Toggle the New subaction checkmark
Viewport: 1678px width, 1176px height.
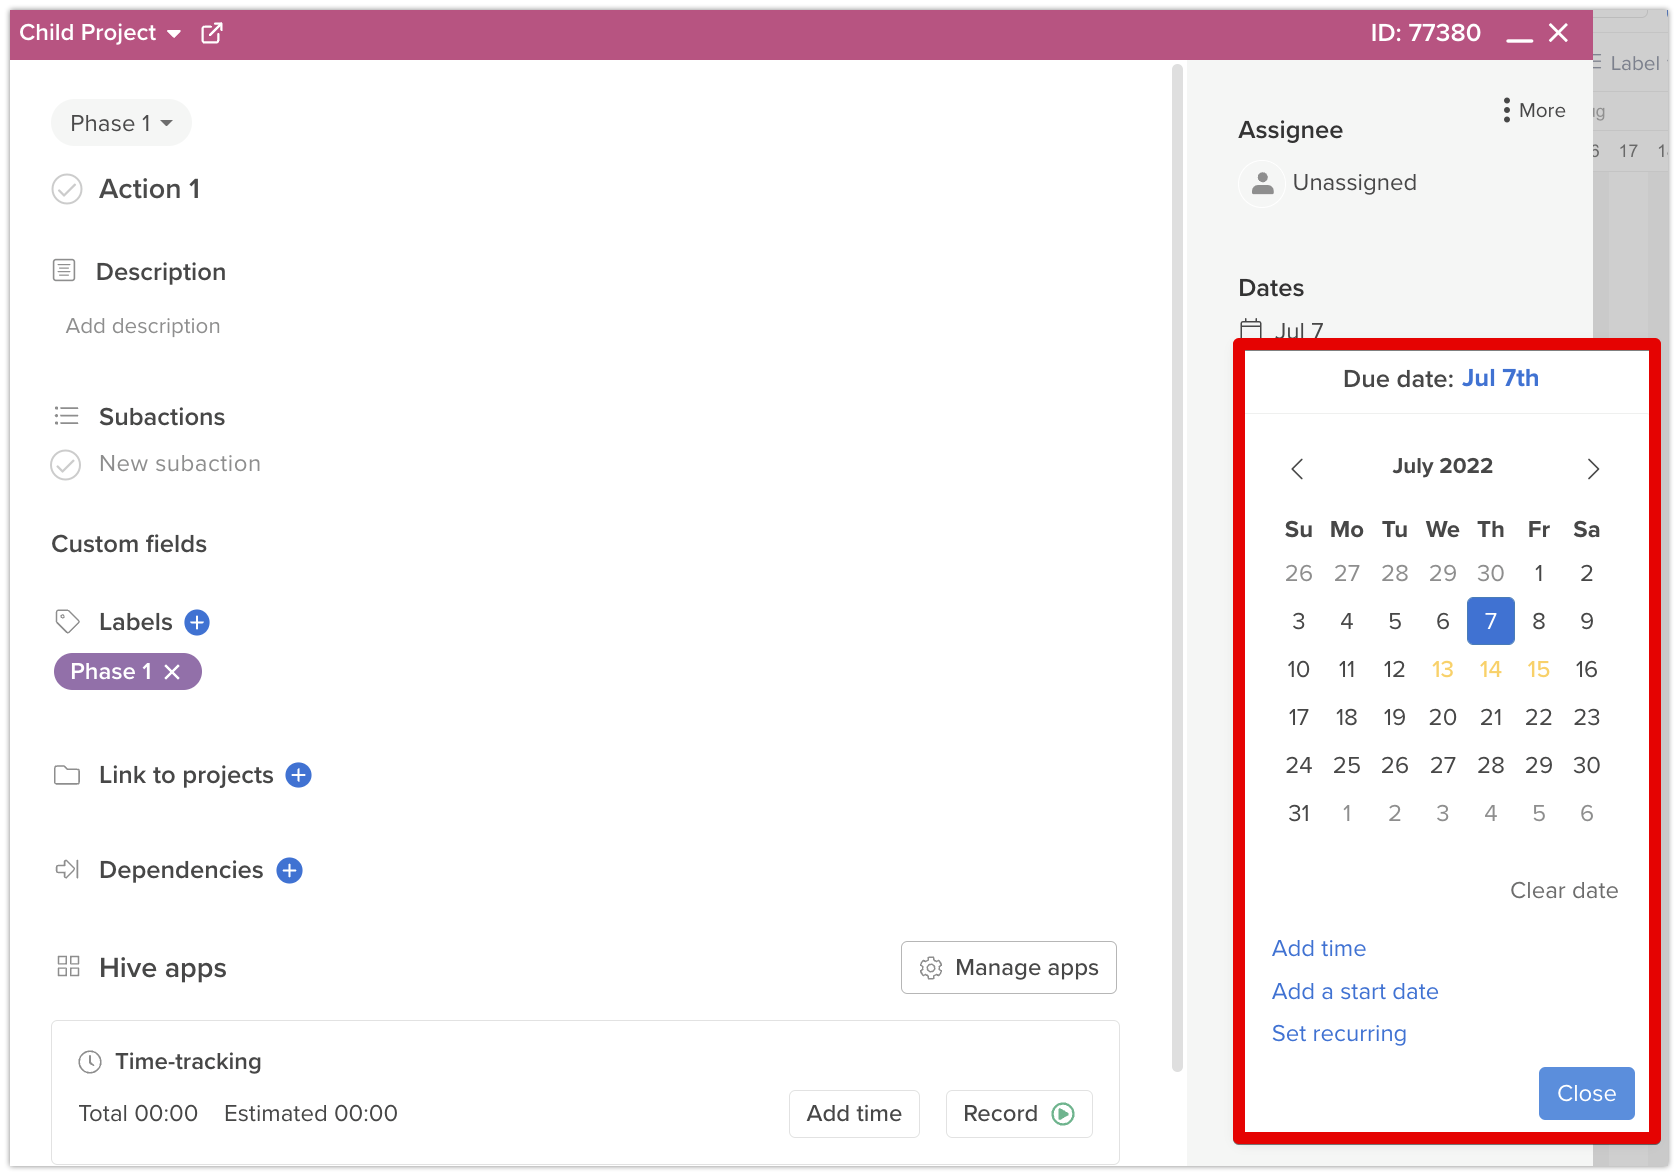click(66, 465)
